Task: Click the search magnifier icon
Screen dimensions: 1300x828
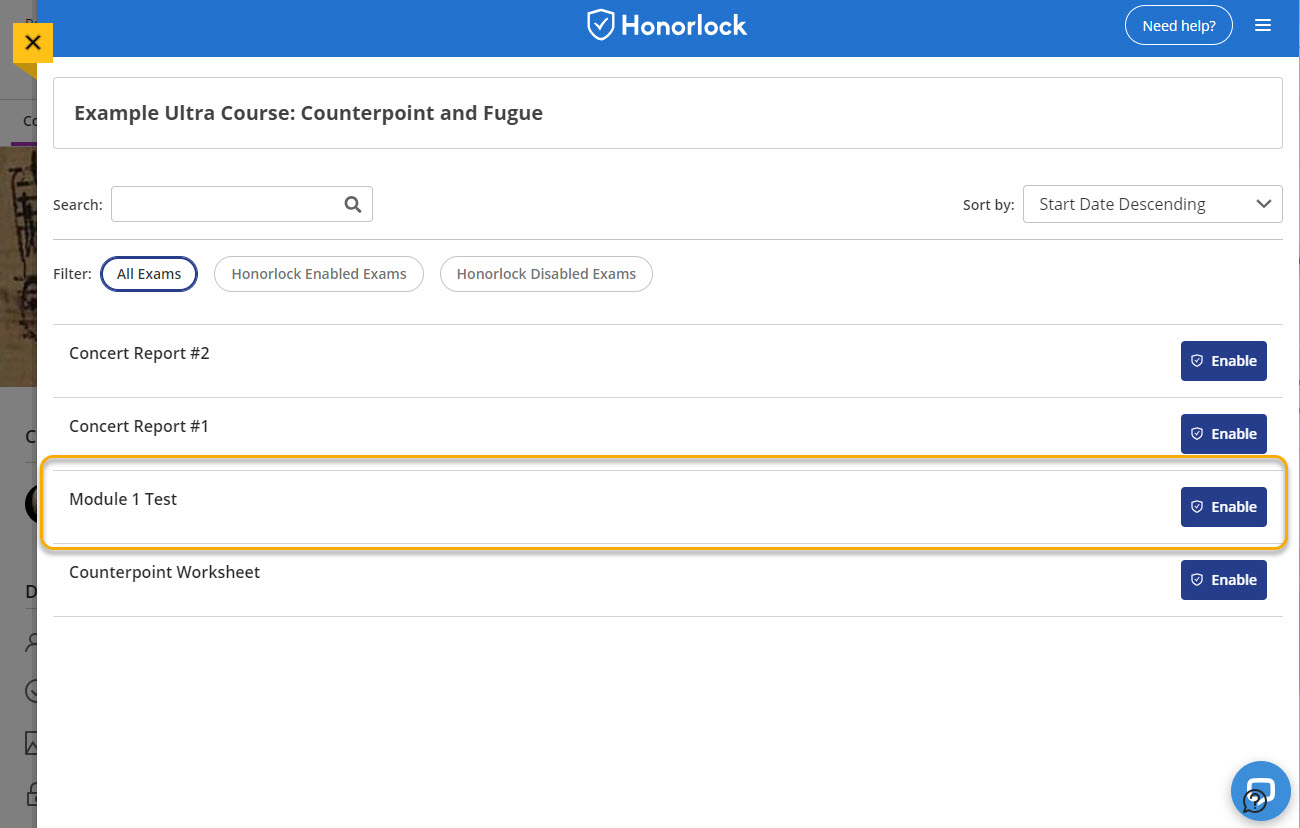Action: click(352, 204)
